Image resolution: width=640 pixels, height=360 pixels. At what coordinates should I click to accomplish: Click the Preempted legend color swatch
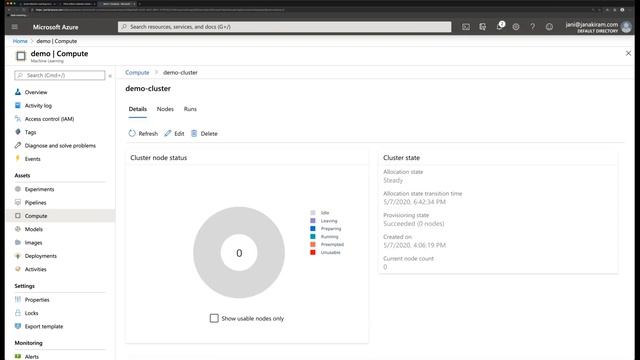coord(313,244)
